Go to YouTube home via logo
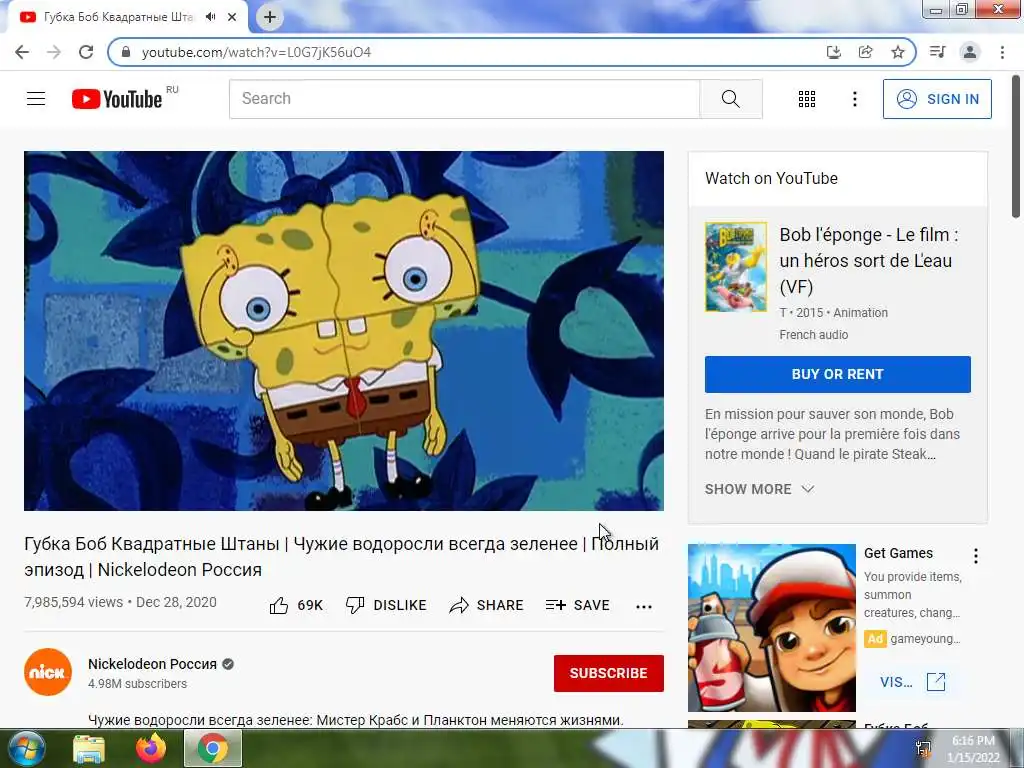Screen dimensions: 1024x768 (117, 99)
